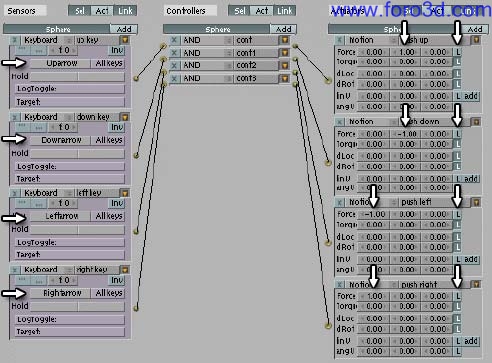Toggle linV add button in push right actuator
The height and width of the screenshot is (363, 492).
tap(471, 341)
